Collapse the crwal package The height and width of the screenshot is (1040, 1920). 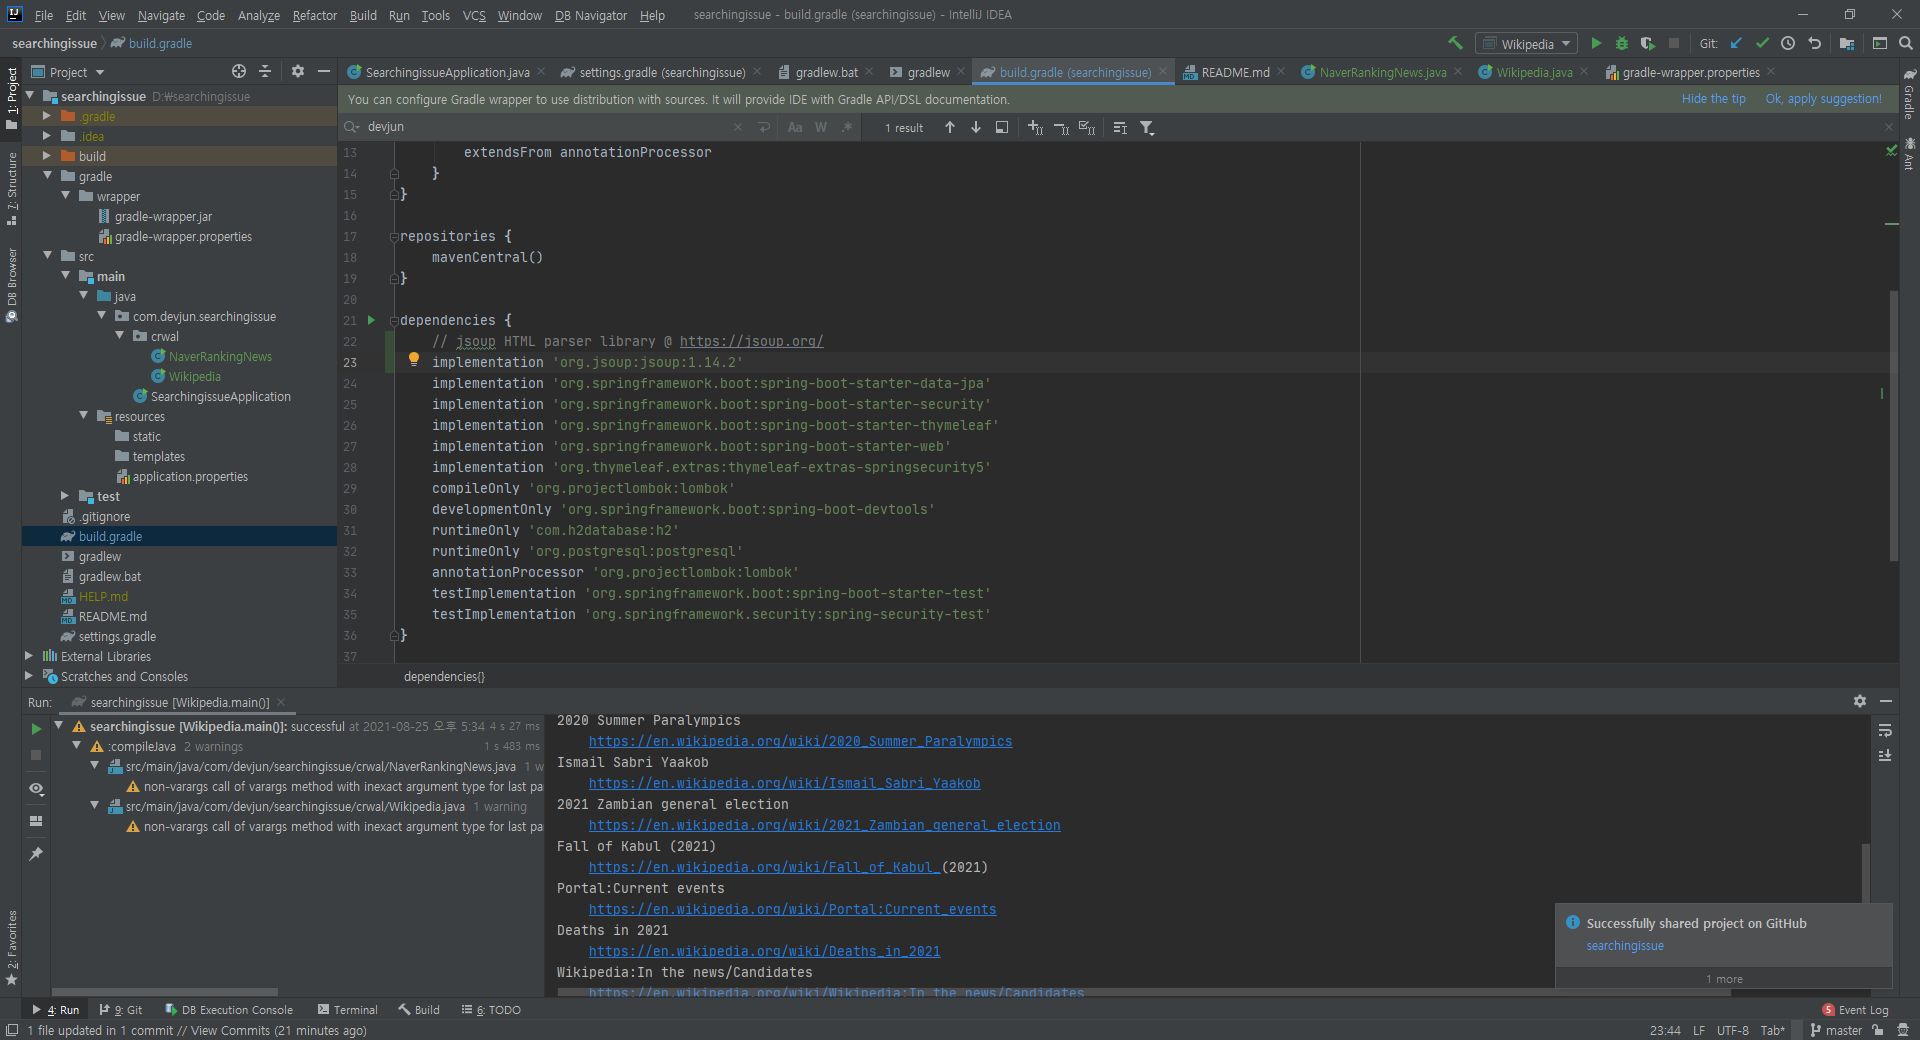pos(119,336)
